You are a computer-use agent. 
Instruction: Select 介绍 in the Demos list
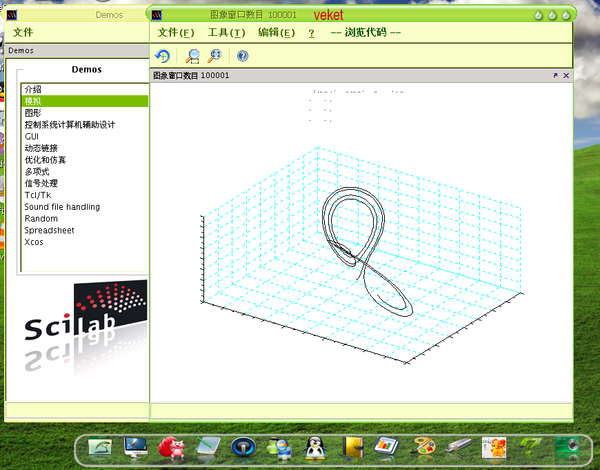point(33,90)
